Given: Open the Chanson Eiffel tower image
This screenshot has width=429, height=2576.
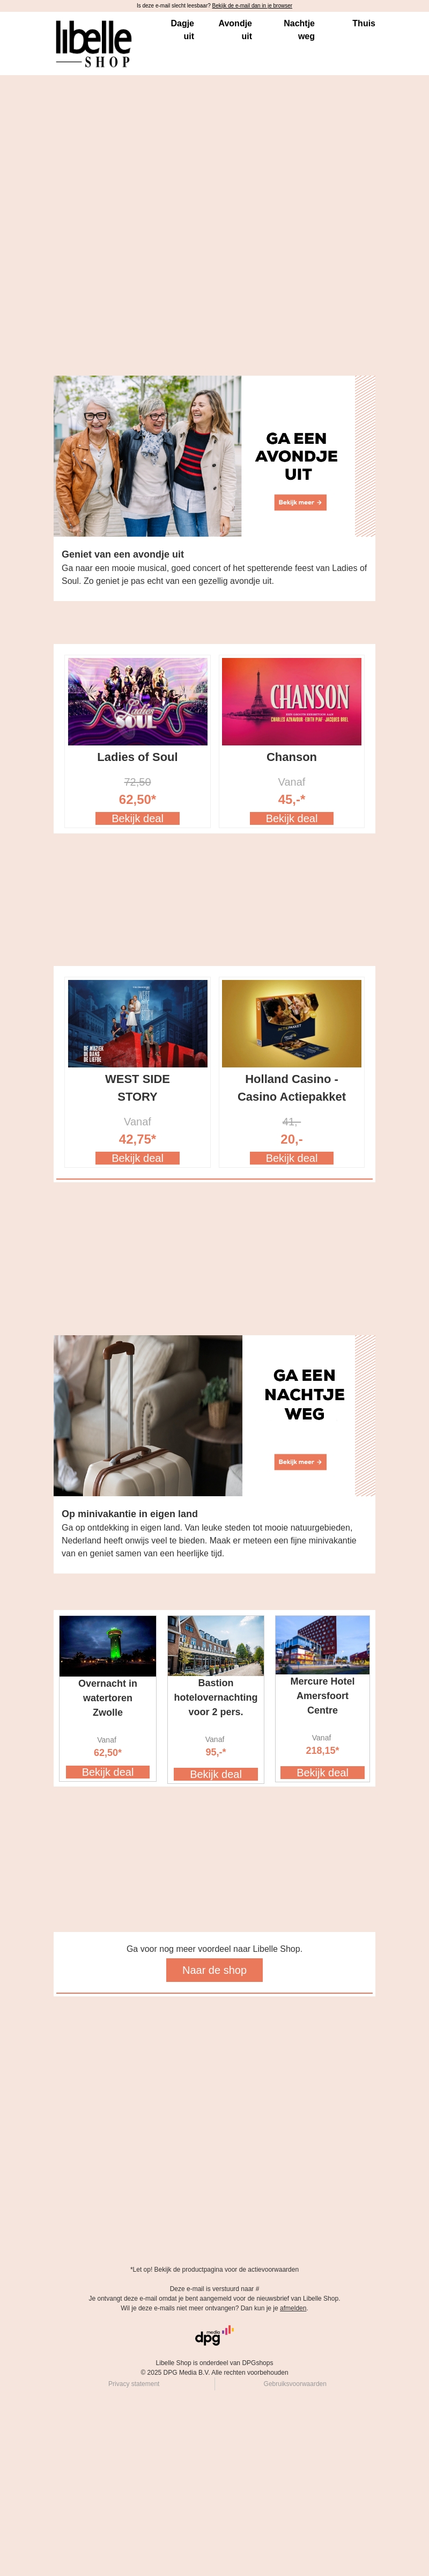Looking at the screenshot, I should [x=292, y=701].
